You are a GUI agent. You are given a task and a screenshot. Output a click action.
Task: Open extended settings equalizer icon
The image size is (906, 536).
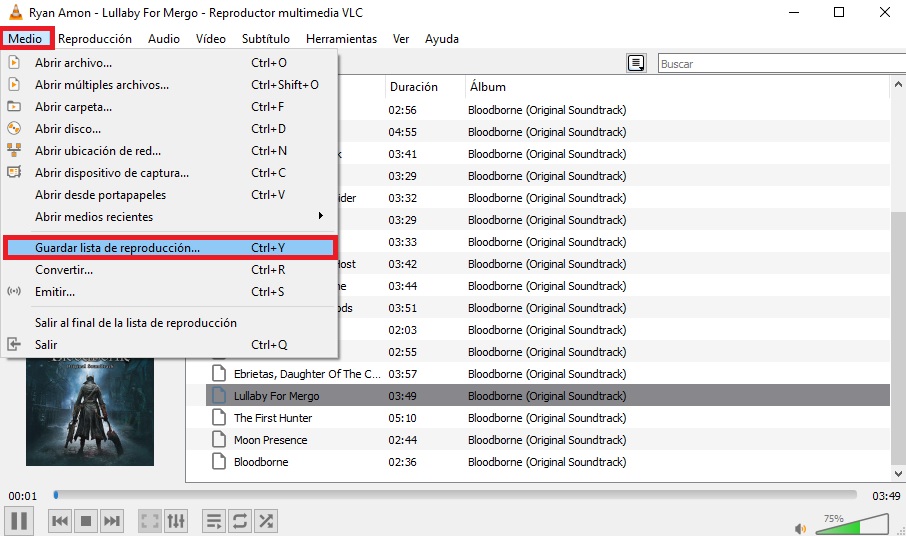tap(176, 522)
